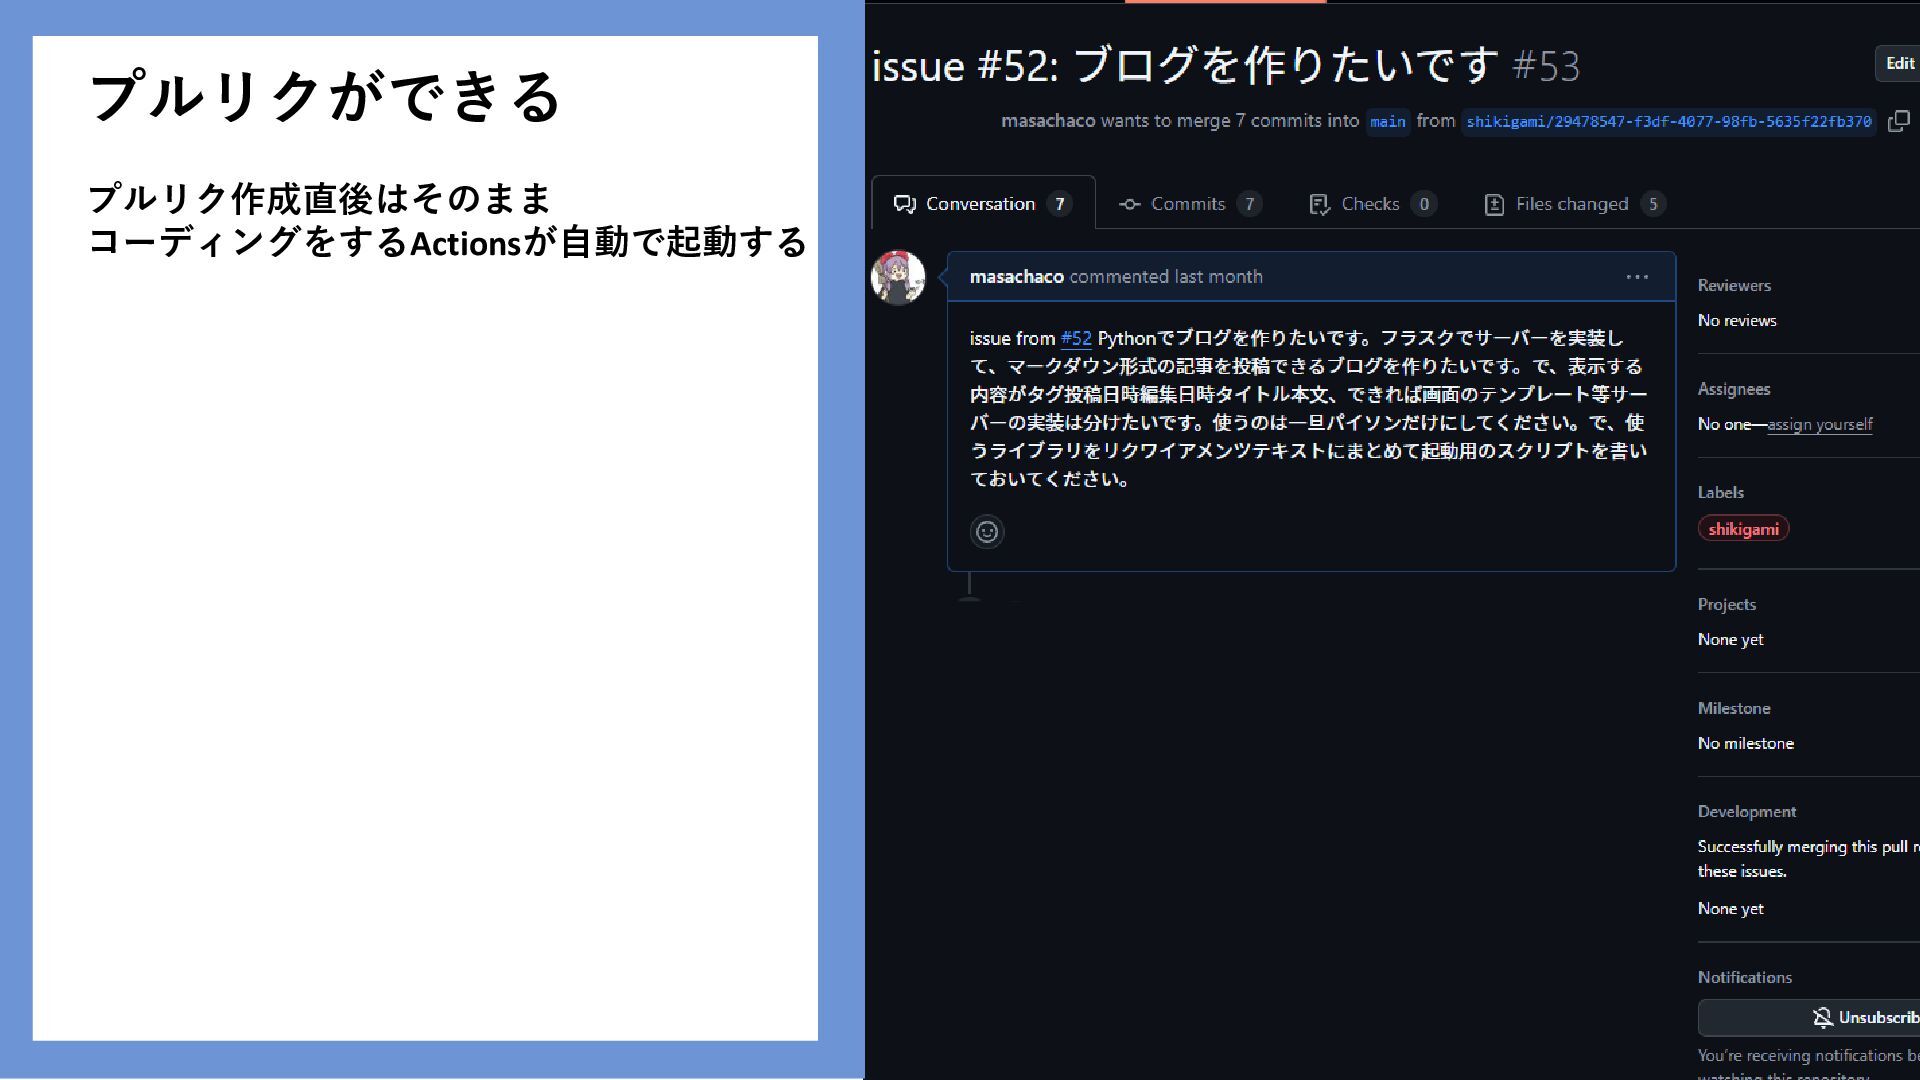1920x1080 pixels.
Task: Click the 'commented last month' timestamp
Action: coord(1166,277)
